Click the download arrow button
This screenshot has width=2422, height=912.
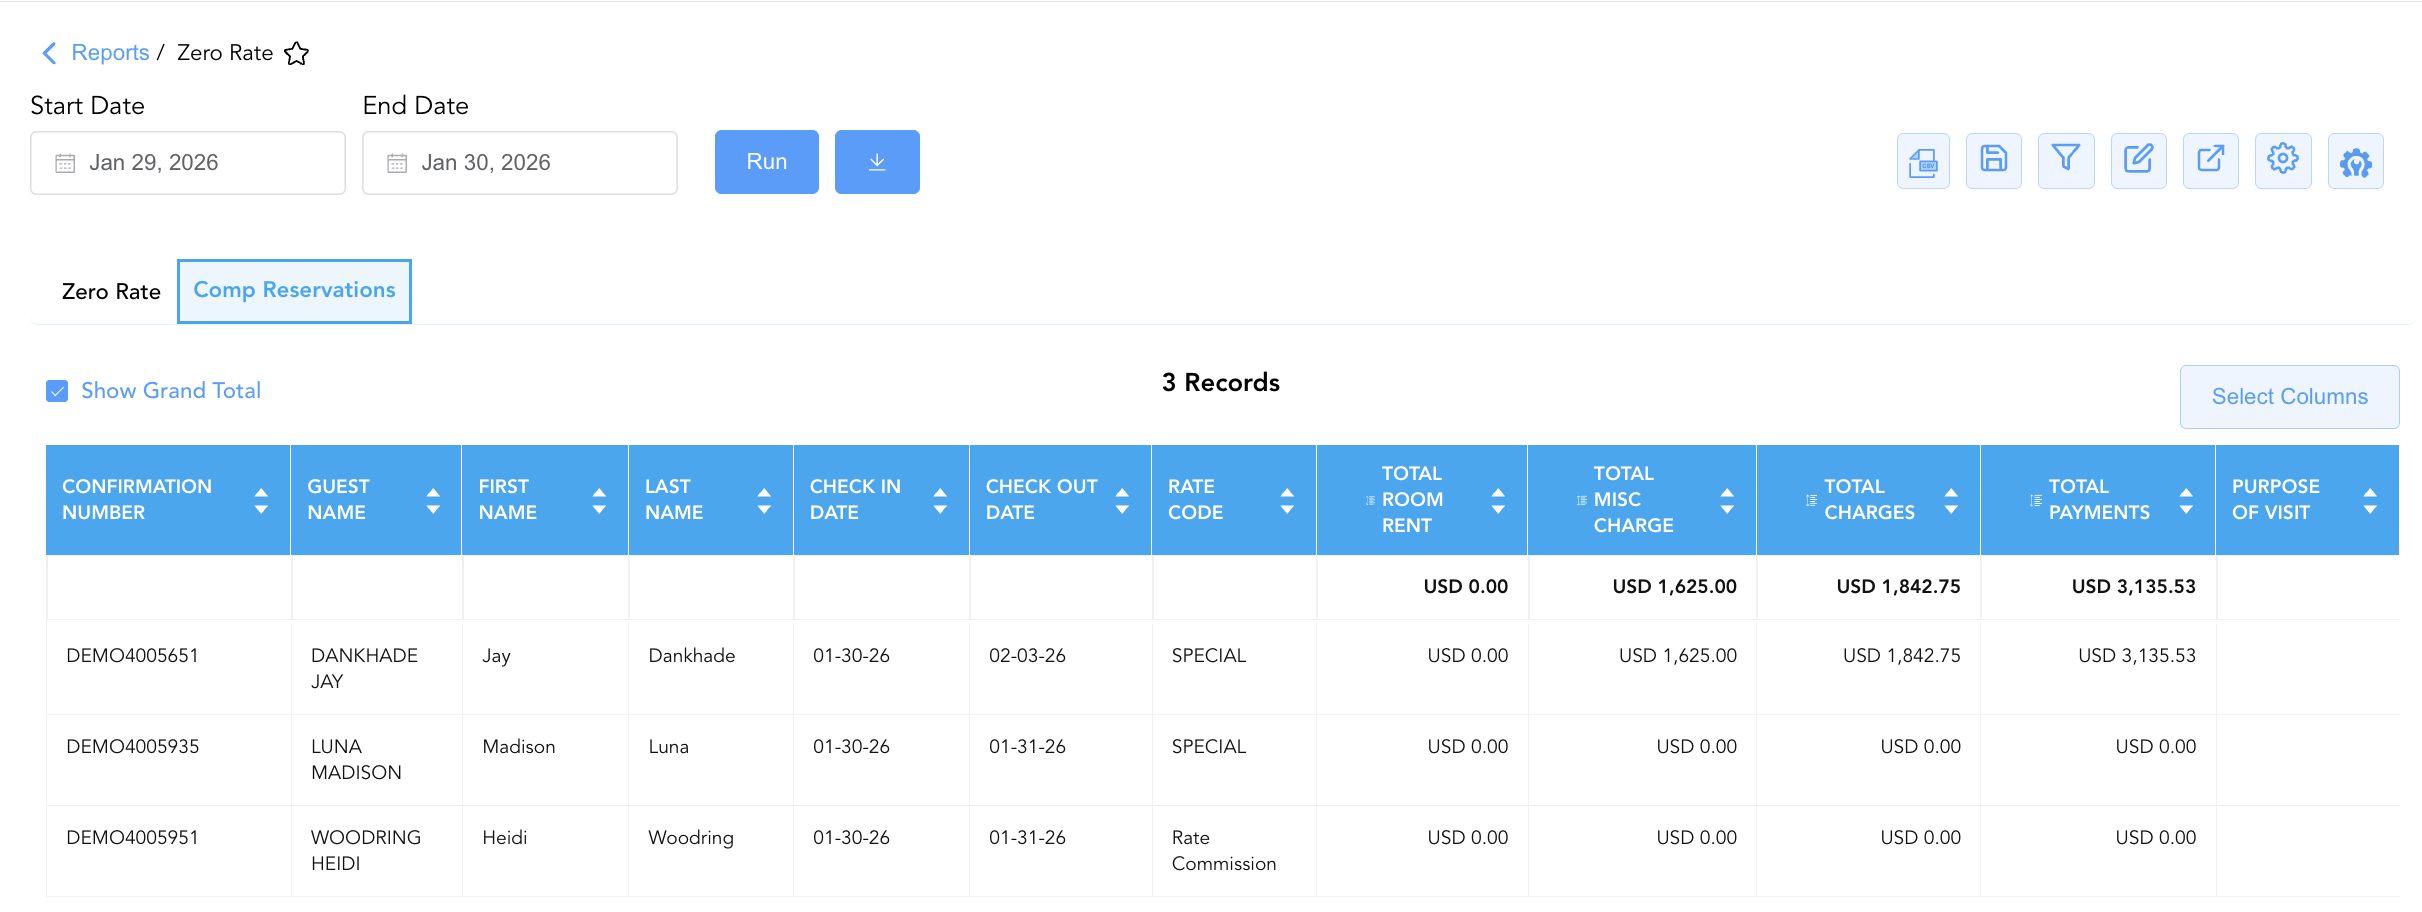[877, 162]
